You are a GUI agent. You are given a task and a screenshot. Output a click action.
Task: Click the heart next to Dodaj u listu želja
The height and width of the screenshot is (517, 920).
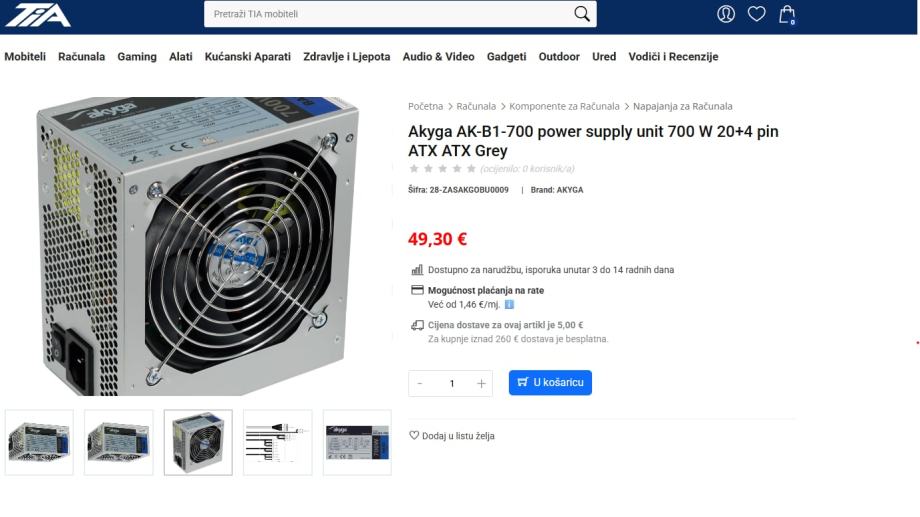[414, 435]
